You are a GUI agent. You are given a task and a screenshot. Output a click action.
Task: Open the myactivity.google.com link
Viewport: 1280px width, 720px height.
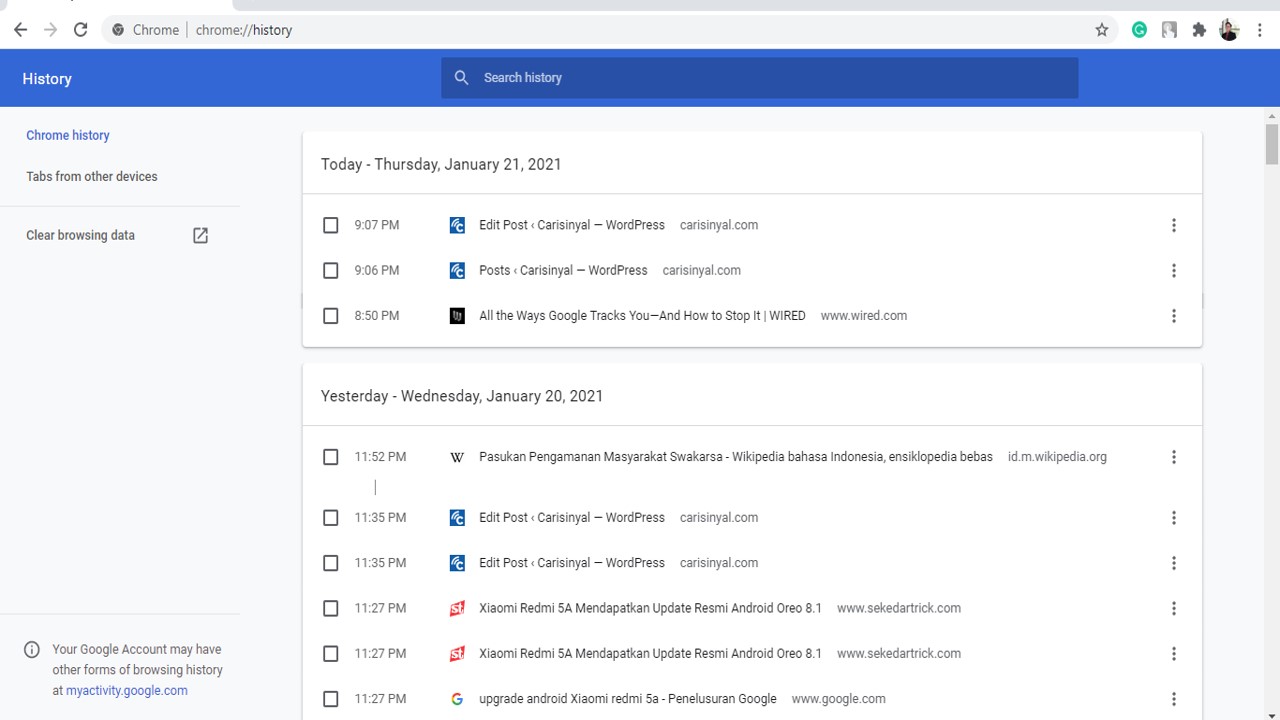(x=127, y=690)
